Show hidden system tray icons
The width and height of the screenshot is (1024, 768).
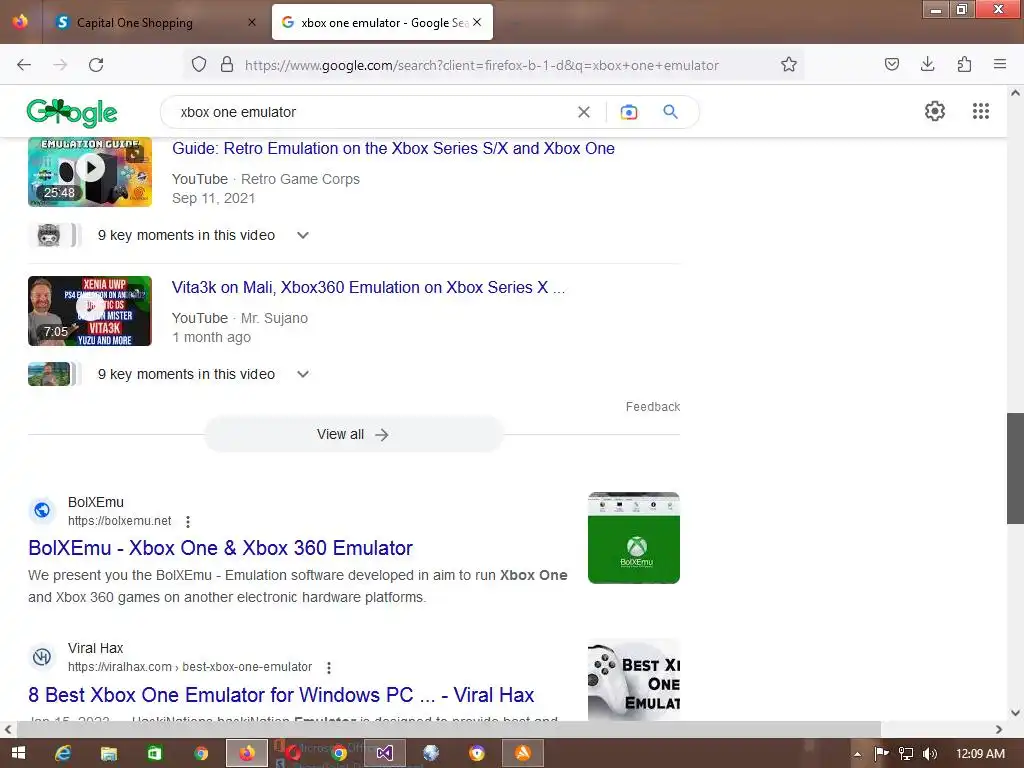coord(857,754)
